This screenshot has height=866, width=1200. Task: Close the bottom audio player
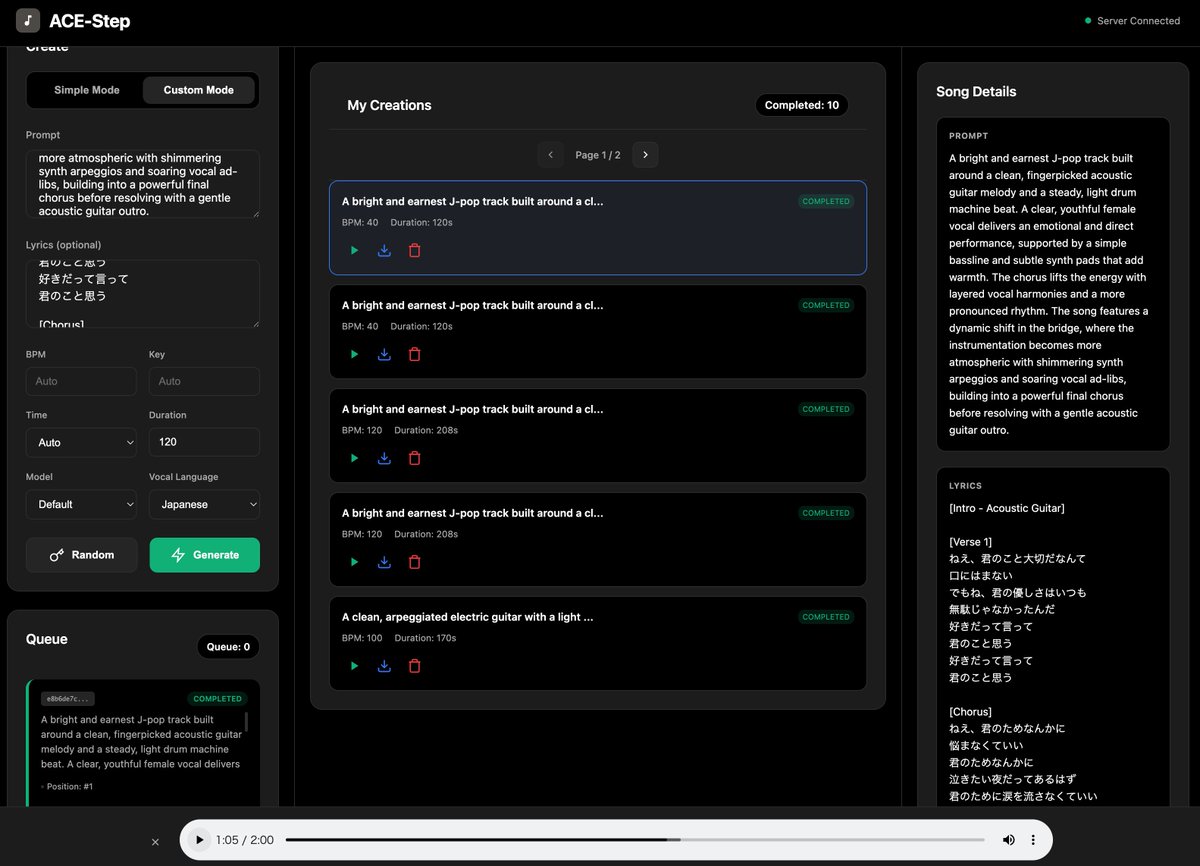(x=155, y=842)
